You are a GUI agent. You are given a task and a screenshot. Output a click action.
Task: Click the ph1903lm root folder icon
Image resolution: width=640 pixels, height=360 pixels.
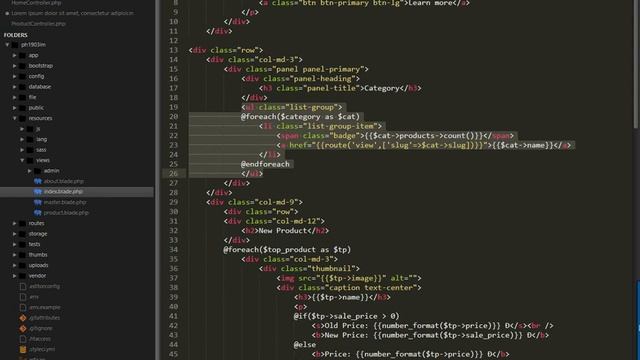(15, 44)
